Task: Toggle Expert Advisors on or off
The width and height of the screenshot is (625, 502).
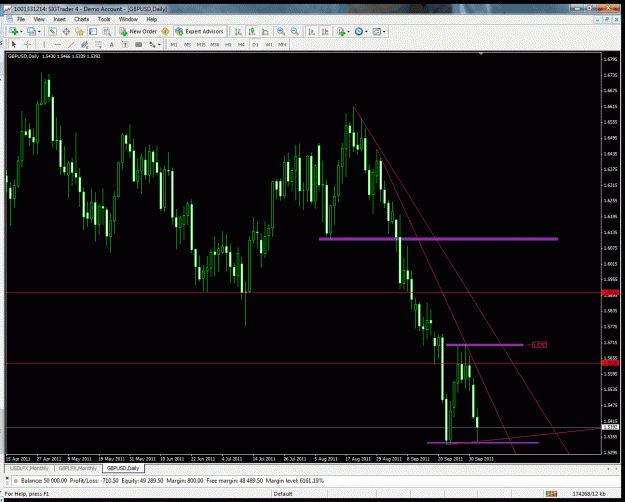Action: coord(199,31)
